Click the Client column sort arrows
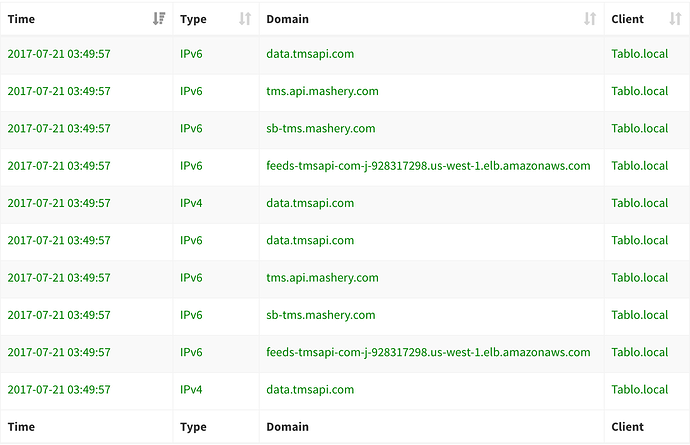The width and height of the screenshot is (690, 445). 675,19
